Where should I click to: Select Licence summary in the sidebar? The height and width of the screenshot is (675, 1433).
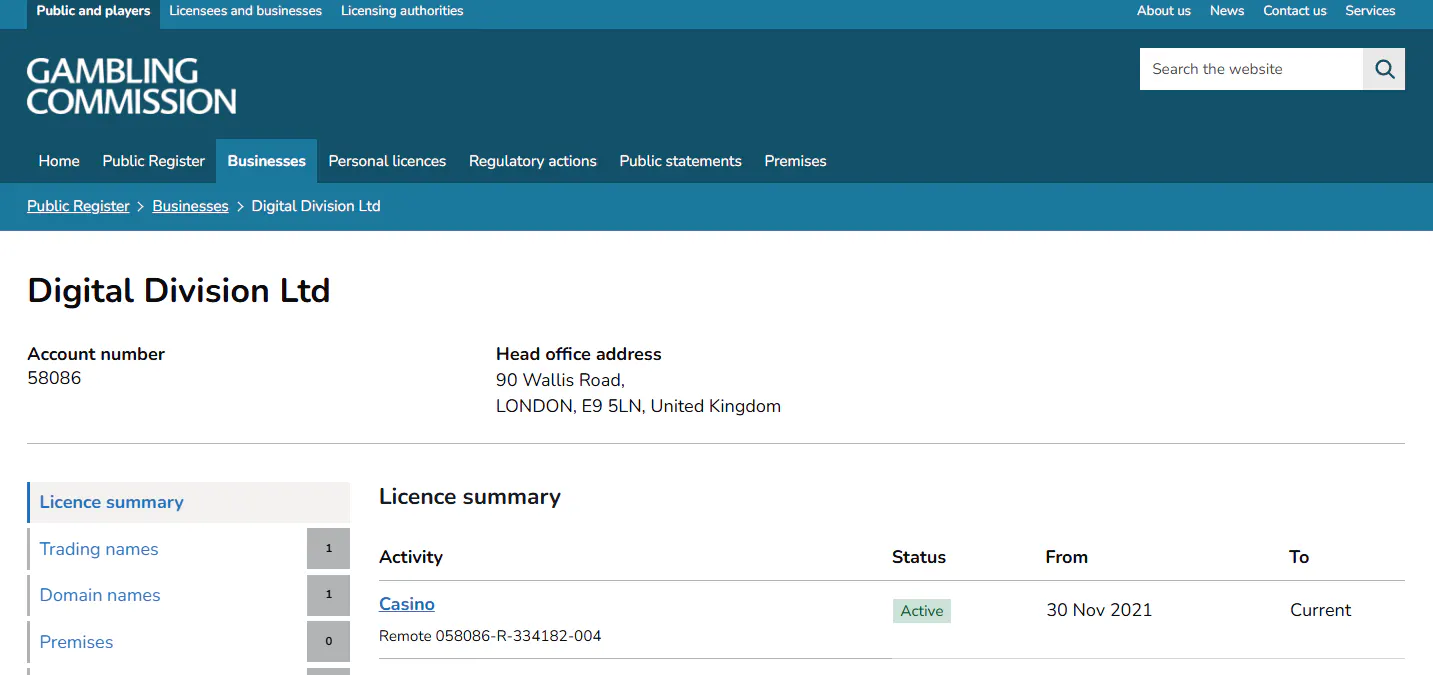click(189, 502)
